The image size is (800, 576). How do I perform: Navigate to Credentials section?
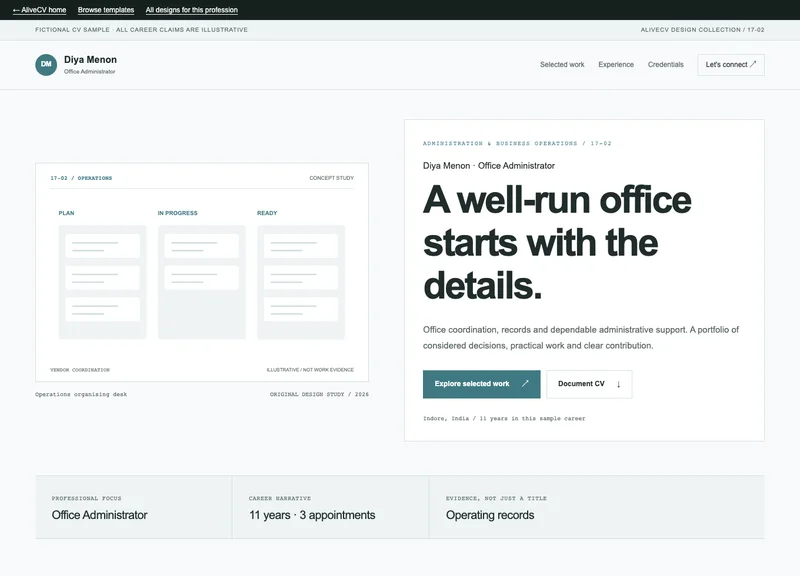pyautogui.click(x=665, y=64)
